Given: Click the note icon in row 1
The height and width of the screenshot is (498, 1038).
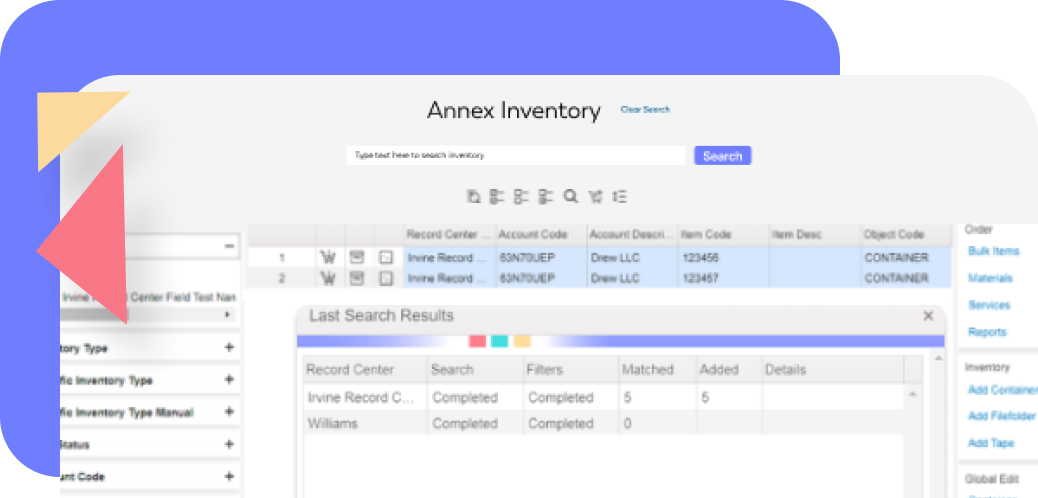Looking at the screenshot, I should pyautogui.click(x=386, y=258).
